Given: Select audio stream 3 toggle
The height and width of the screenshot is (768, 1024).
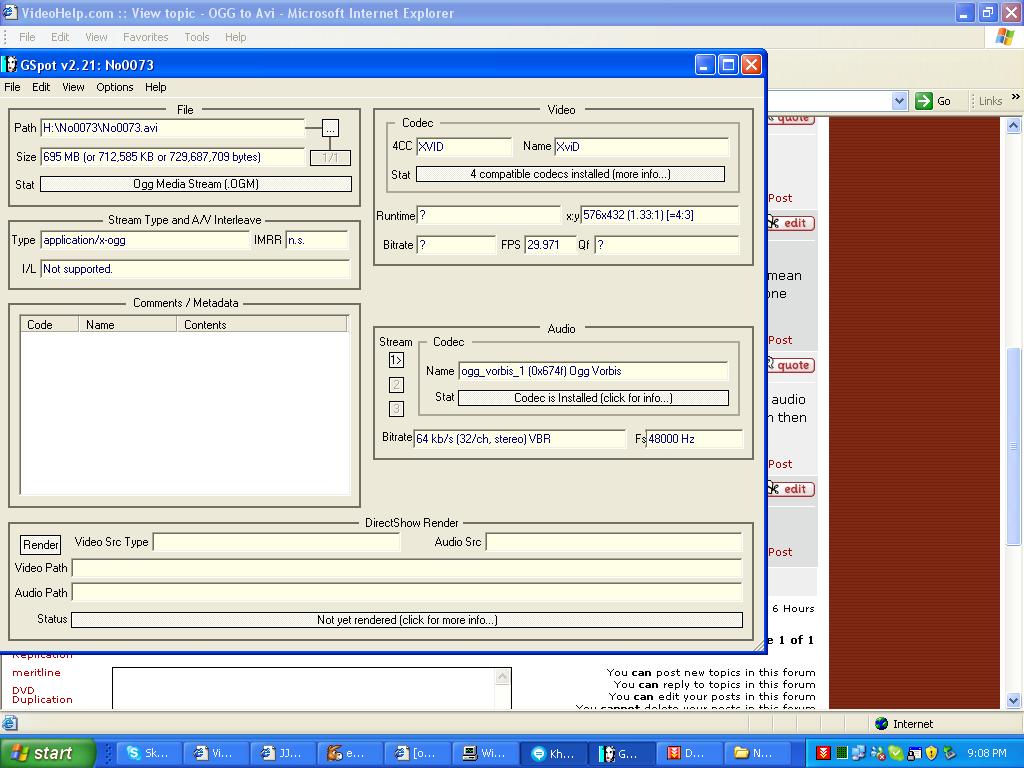Looking at the screenshot, I should pyautogui.click(x=396, y=409).
